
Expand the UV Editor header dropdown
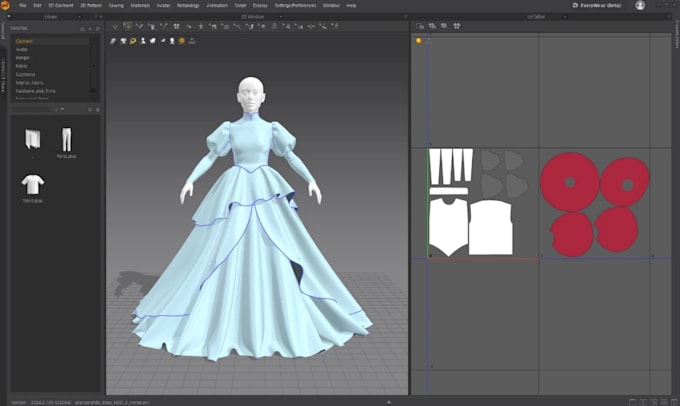pyautogui.click(x=565, y=17)
